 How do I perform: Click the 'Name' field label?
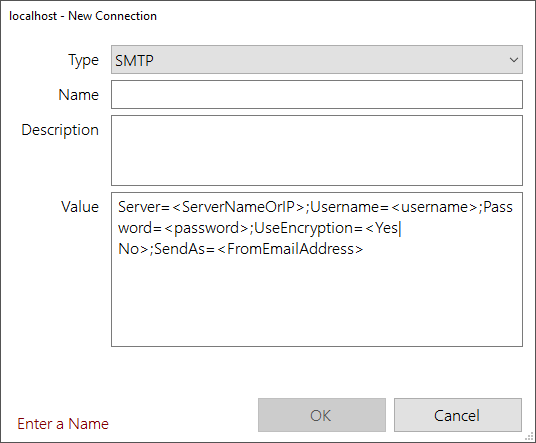point(79,95)
